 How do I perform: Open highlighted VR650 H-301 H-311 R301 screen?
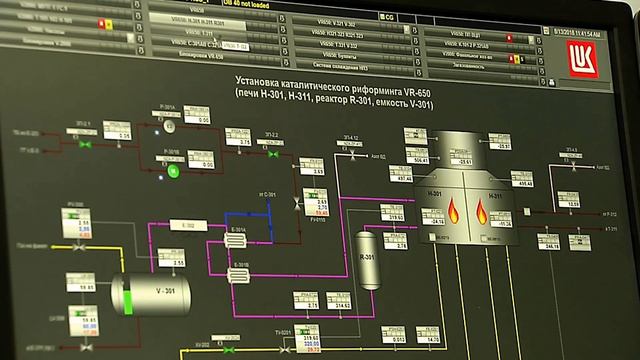click(x=197, y=21)
